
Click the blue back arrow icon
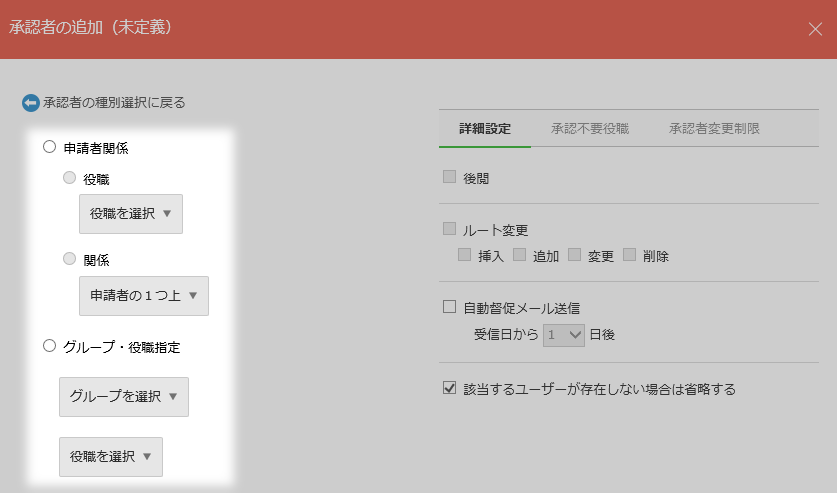pyautogui.click(x=30, y=103)
